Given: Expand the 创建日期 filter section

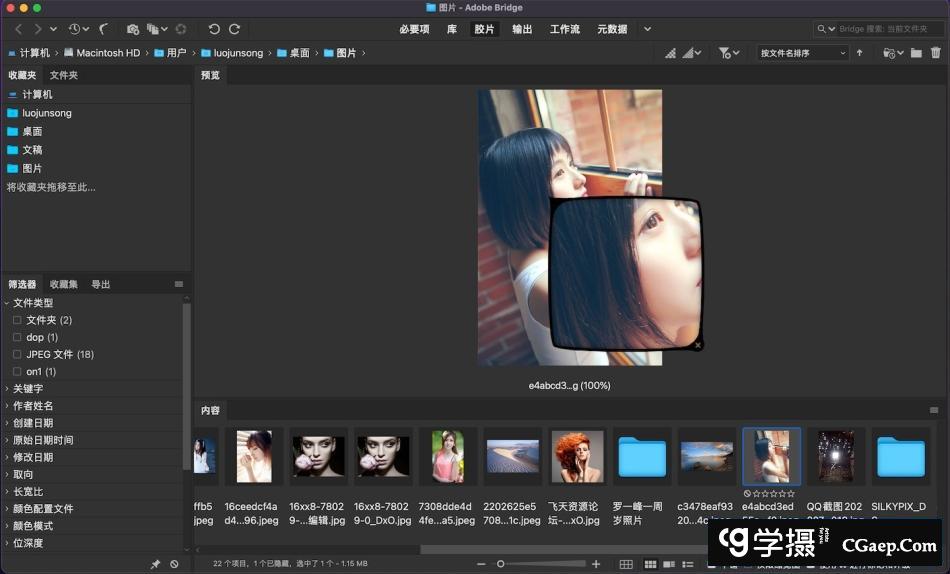Looking at the screenshot, I should tap(33, 423).
